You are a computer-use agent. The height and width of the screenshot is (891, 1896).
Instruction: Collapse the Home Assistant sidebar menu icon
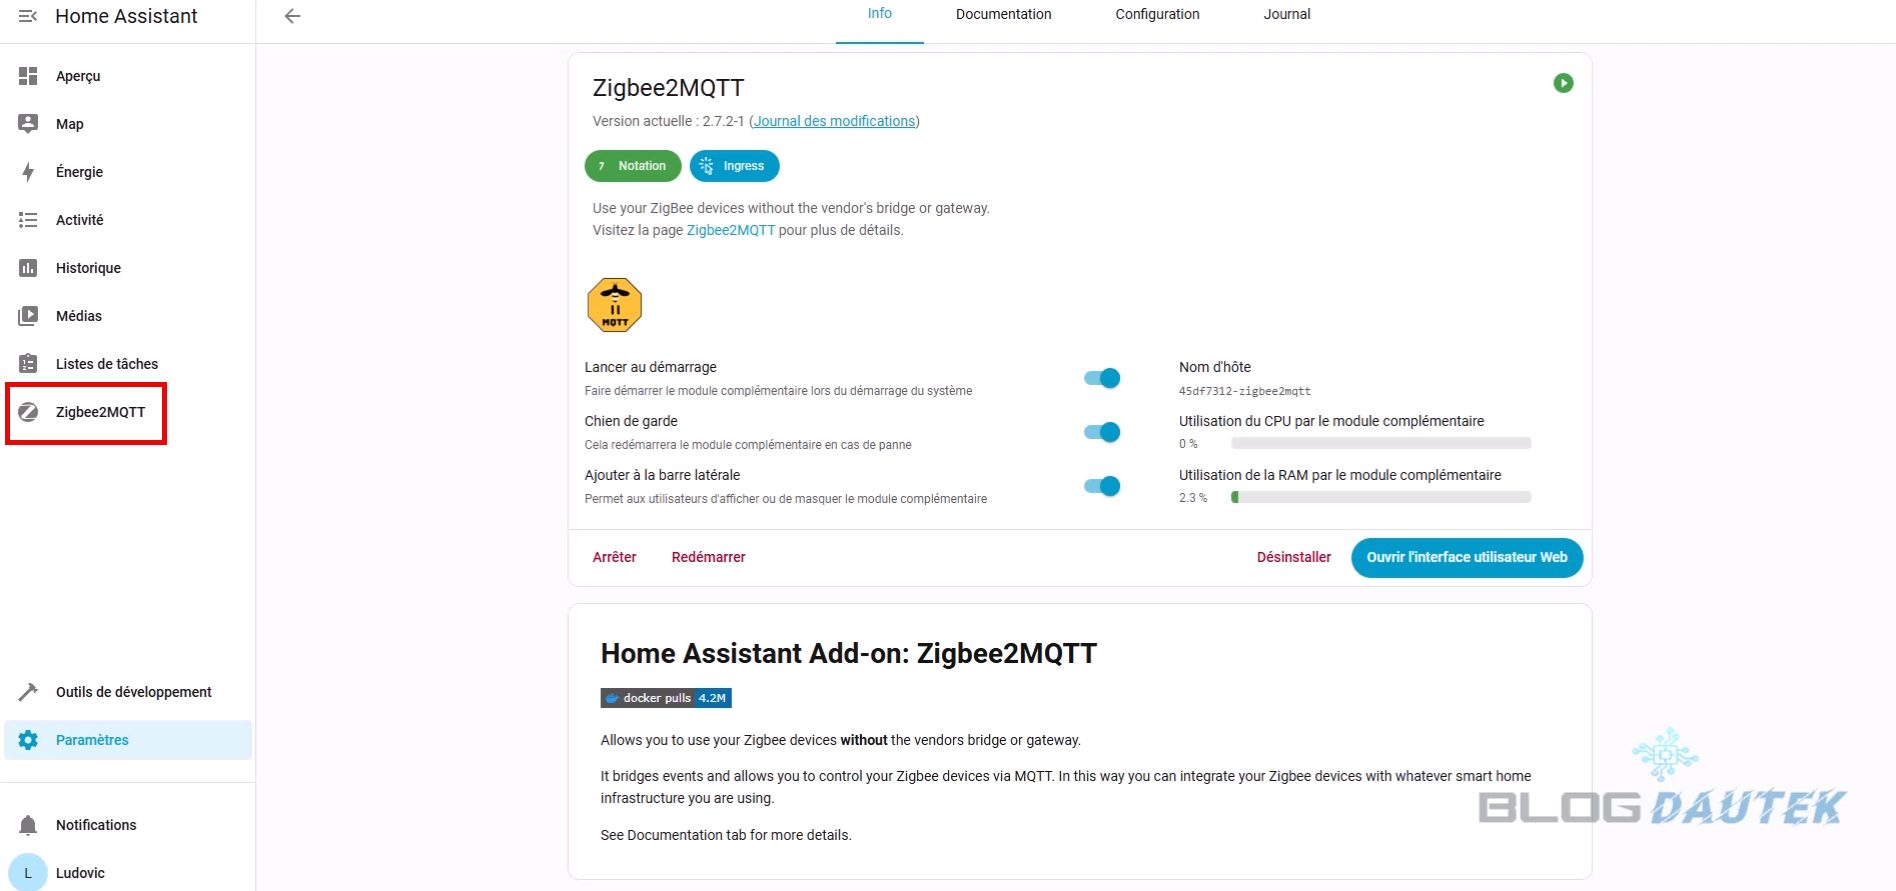(28, 16)
